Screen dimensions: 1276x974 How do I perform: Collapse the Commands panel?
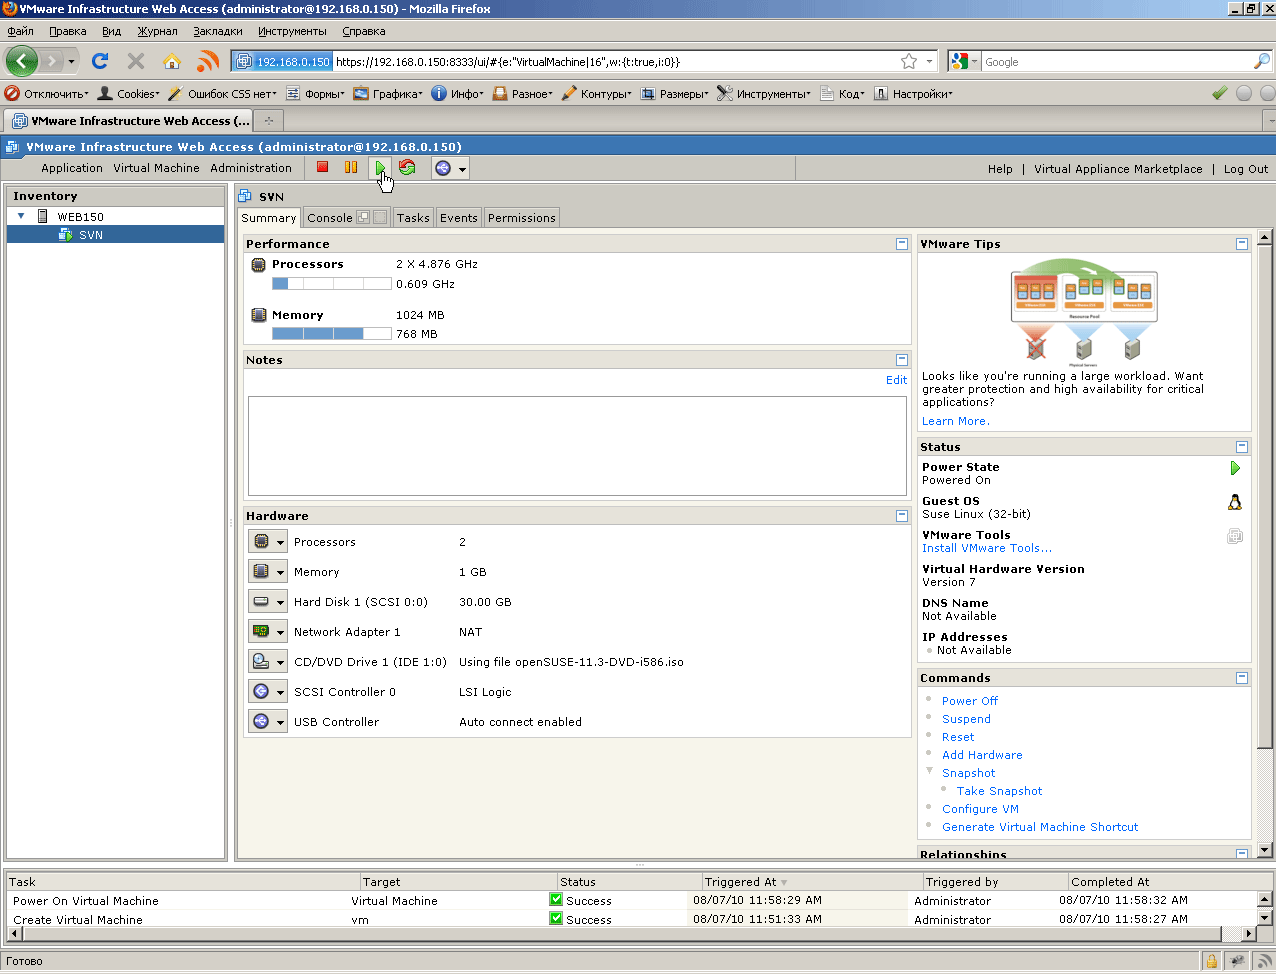1242,678
